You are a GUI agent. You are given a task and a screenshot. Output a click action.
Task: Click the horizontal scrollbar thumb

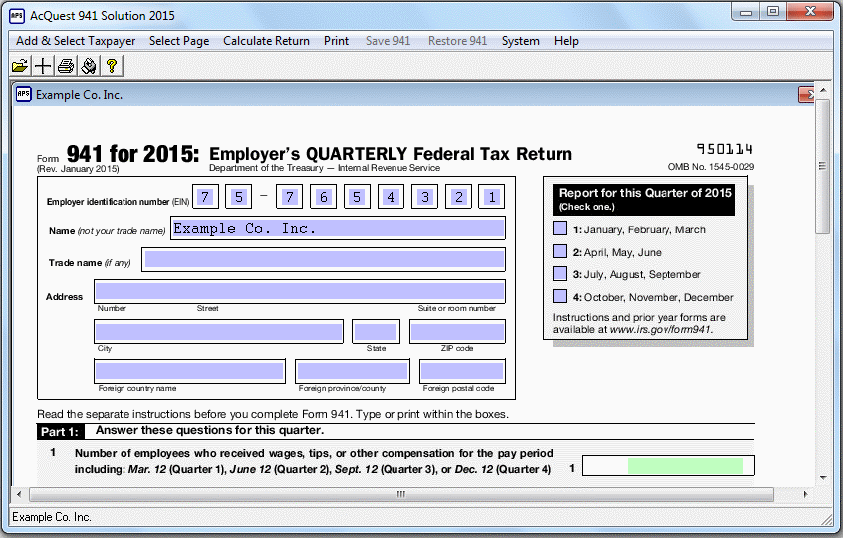(x=401, y=494)
